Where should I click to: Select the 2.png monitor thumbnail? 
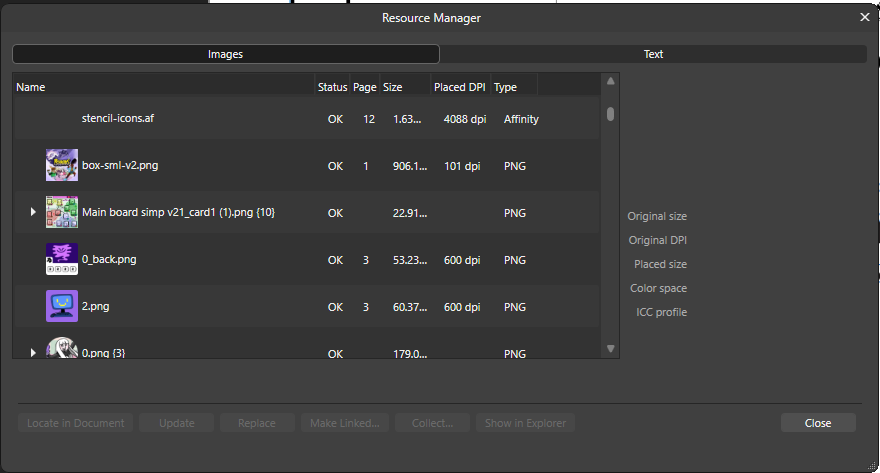(62, 306)
